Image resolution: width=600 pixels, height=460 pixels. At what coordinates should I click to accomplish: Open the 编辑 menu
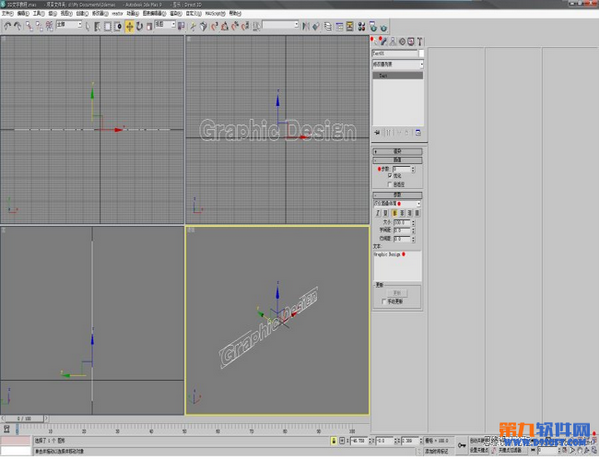coord(23,13)
